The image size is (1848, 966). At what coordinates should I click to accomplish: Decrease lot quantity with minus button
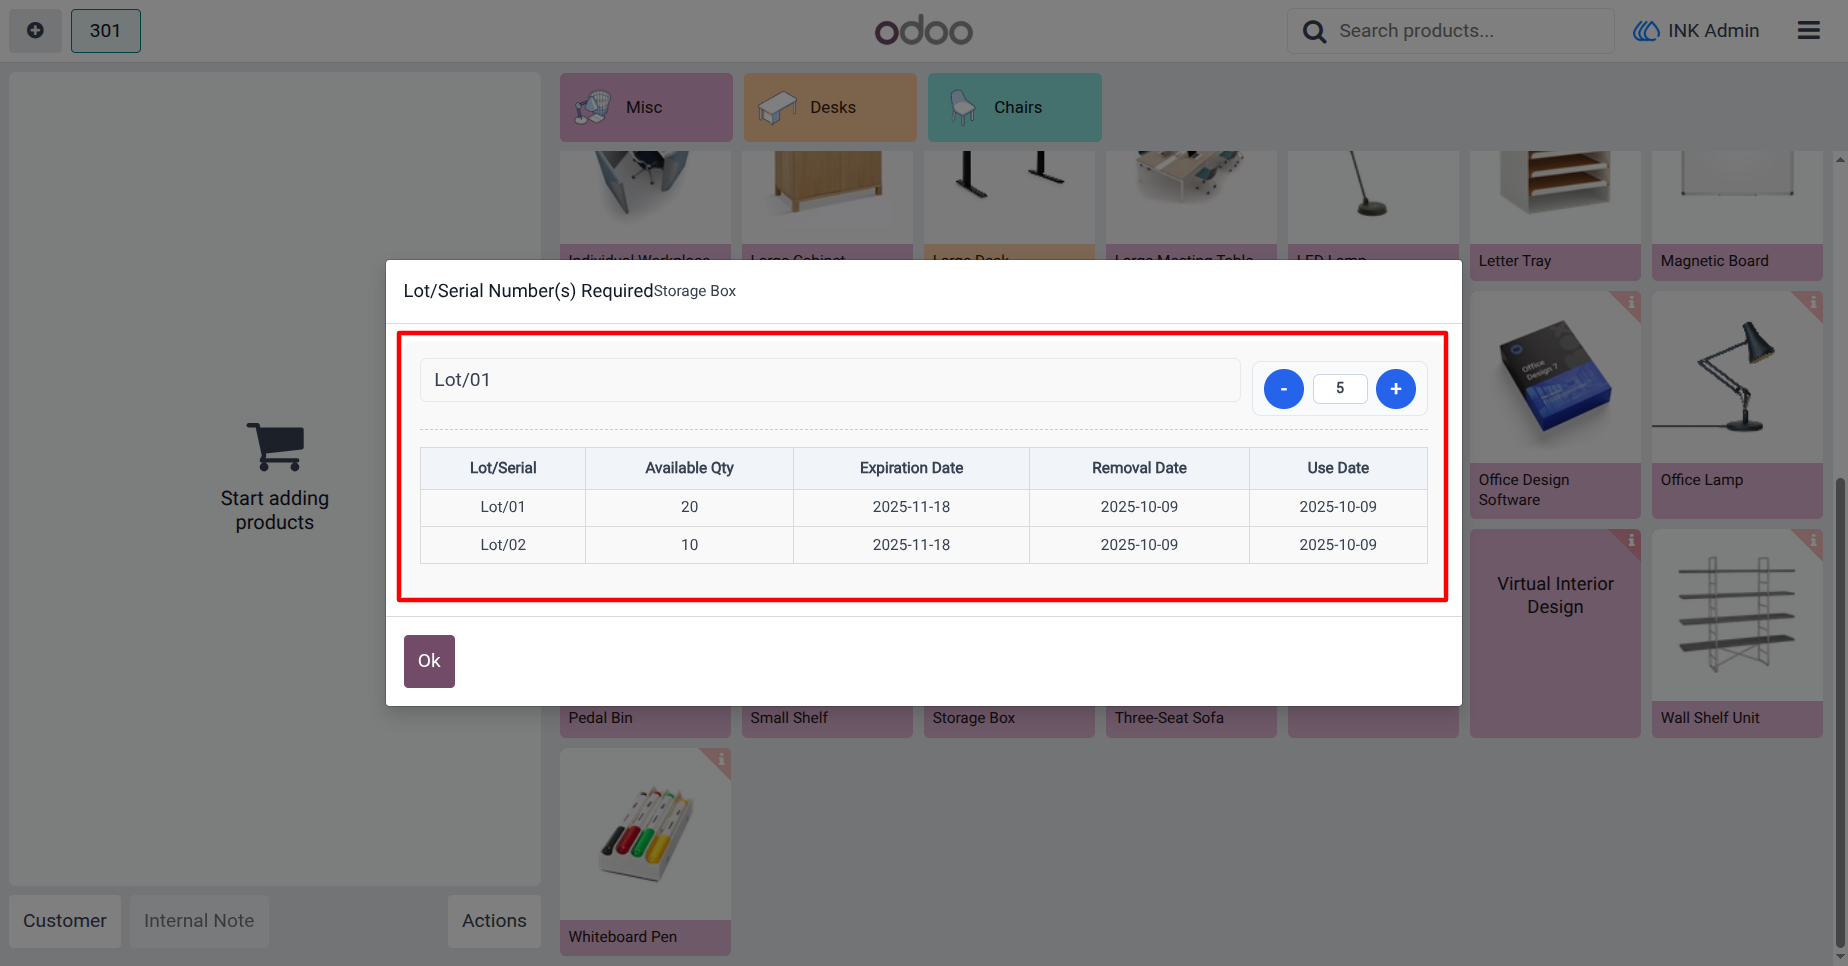coord(1284,389)
